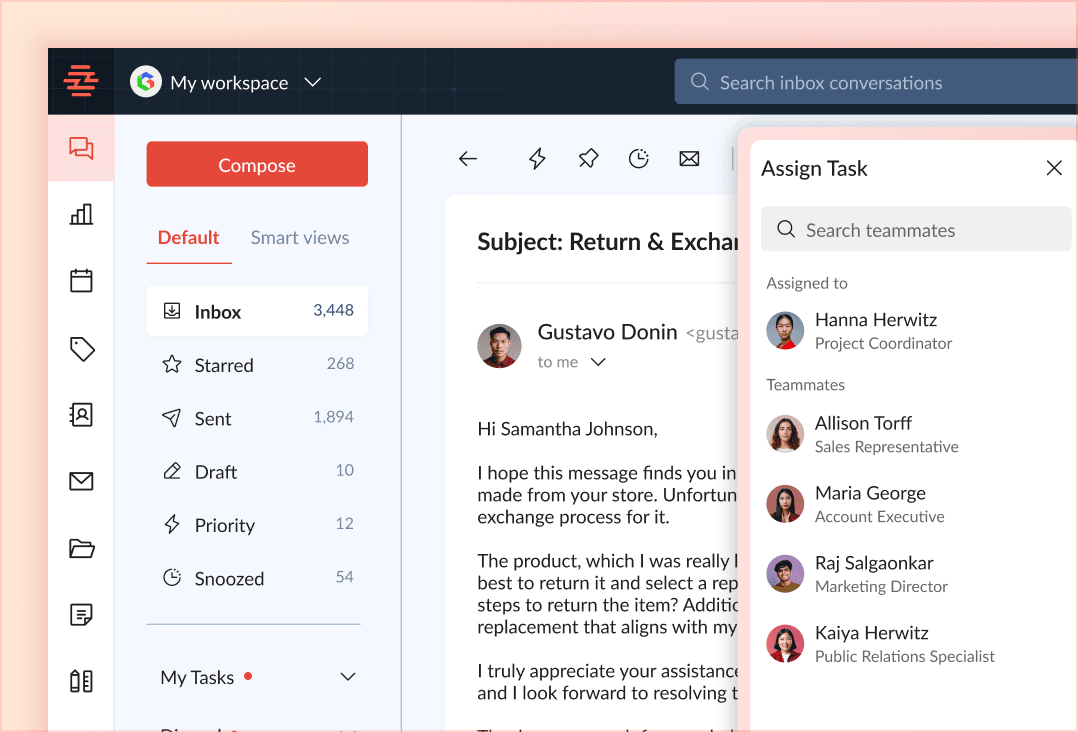Click the 'Hi Samantha Johnson,' greeting line
1078x732 pixels.
pyautogui.click(x=567, y=429)
